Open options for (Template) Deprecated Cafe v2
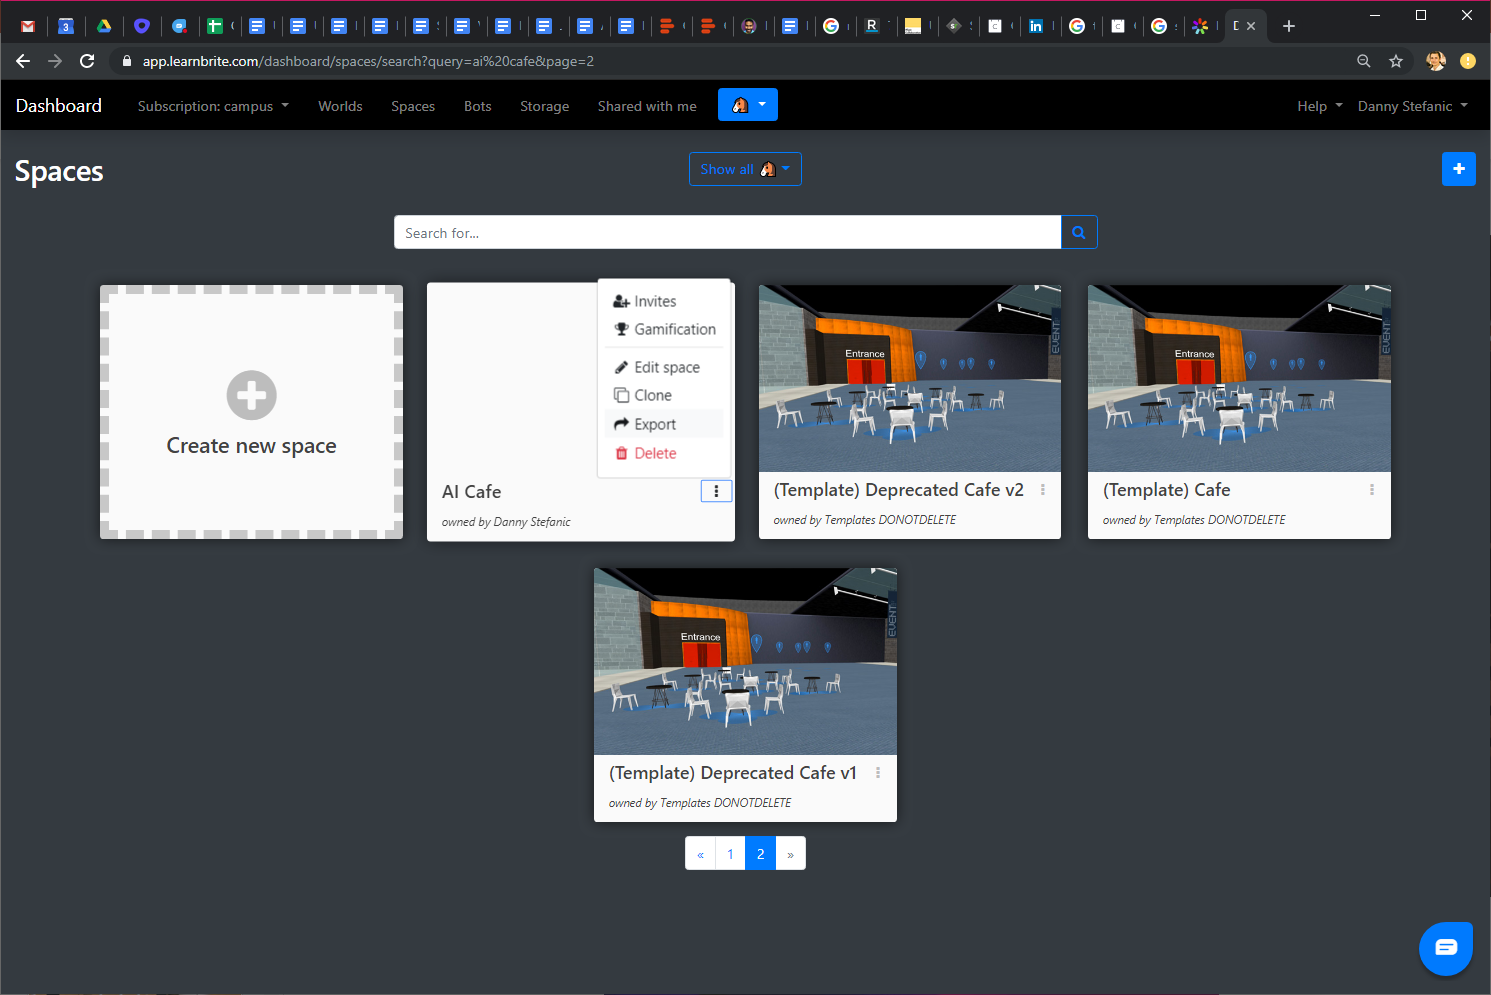The width and height of the screenshot is (1491, 995). (x=1042, y=490)
